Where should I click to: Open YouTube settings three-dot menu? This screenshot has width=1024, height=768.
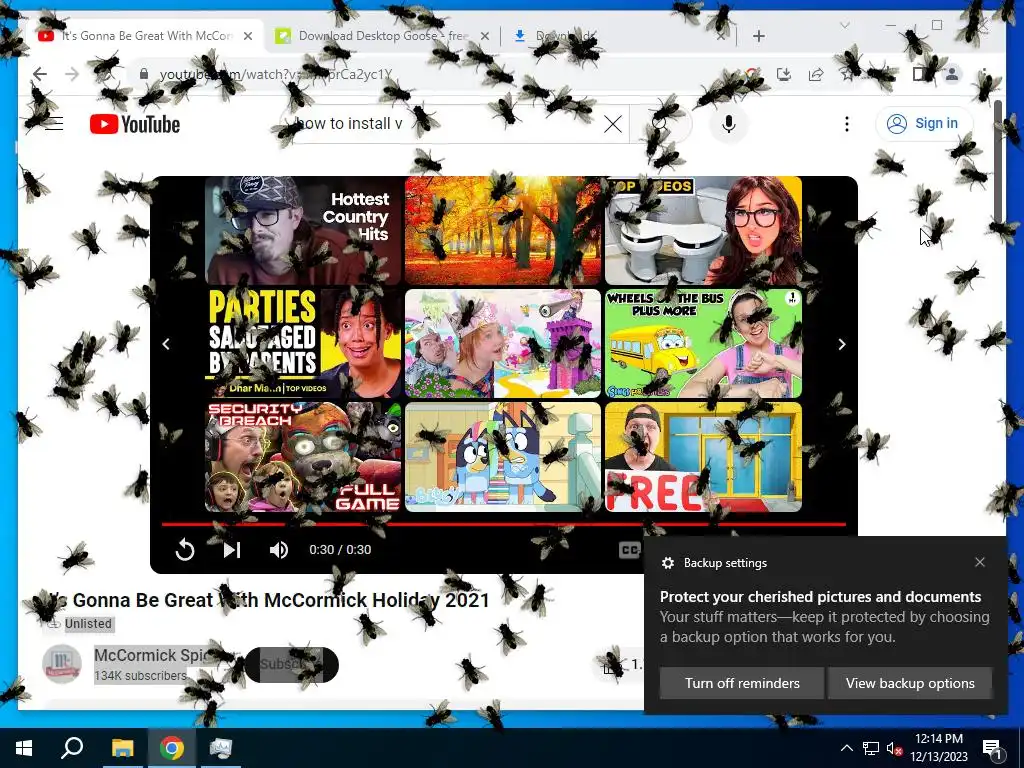tap(846, 124)
